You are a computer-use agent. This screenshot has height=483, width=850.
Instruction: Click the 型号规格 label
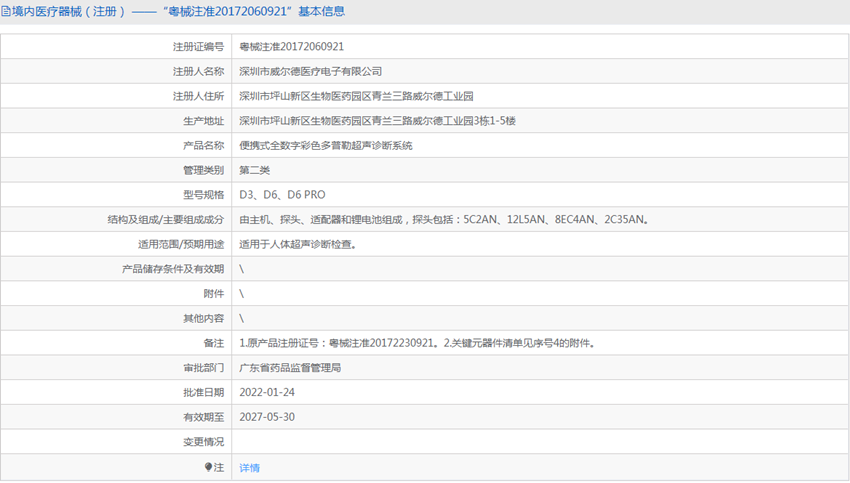(x=203, y=195)
